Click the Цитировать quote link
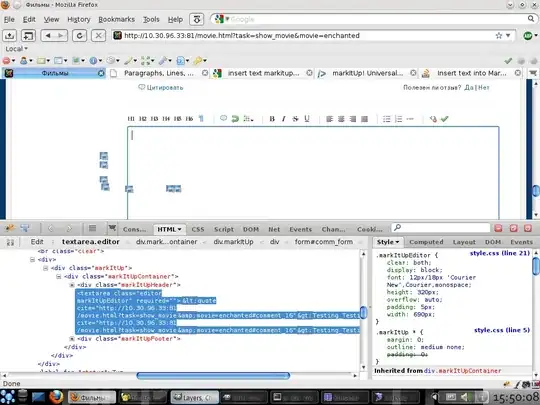The image size is (540, 405). pos(161,87)
